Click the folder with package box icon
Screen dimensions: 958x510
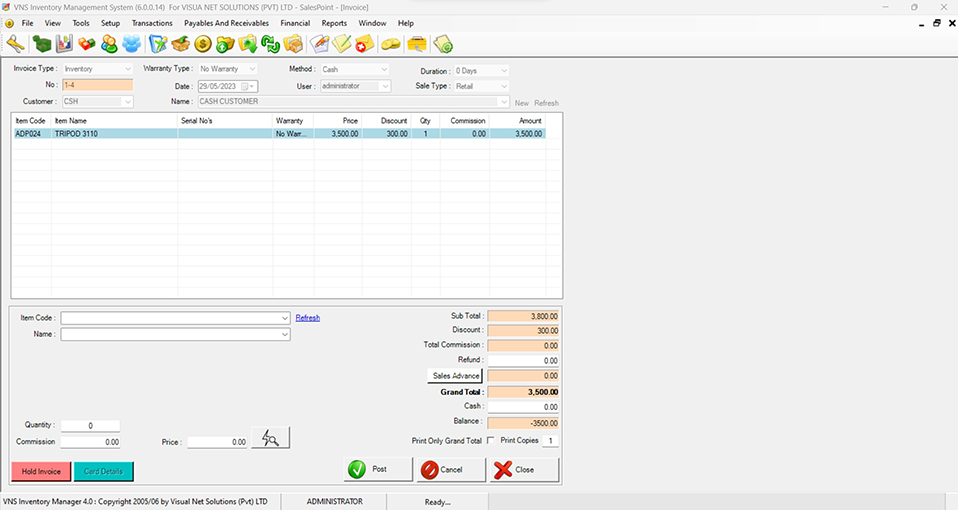point(293,44)
